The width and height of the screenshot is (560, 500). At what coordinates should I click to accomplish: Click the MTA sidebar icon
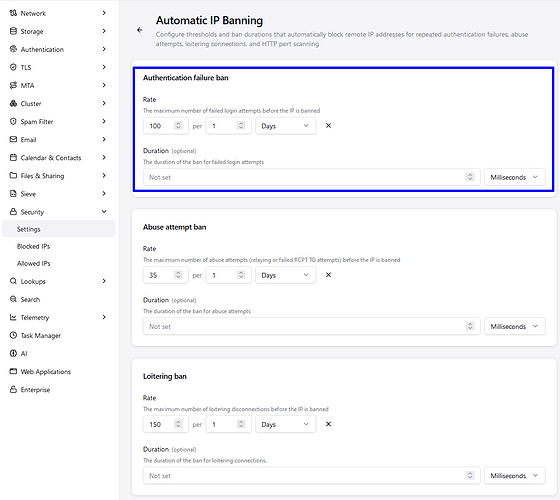point(13,85)
